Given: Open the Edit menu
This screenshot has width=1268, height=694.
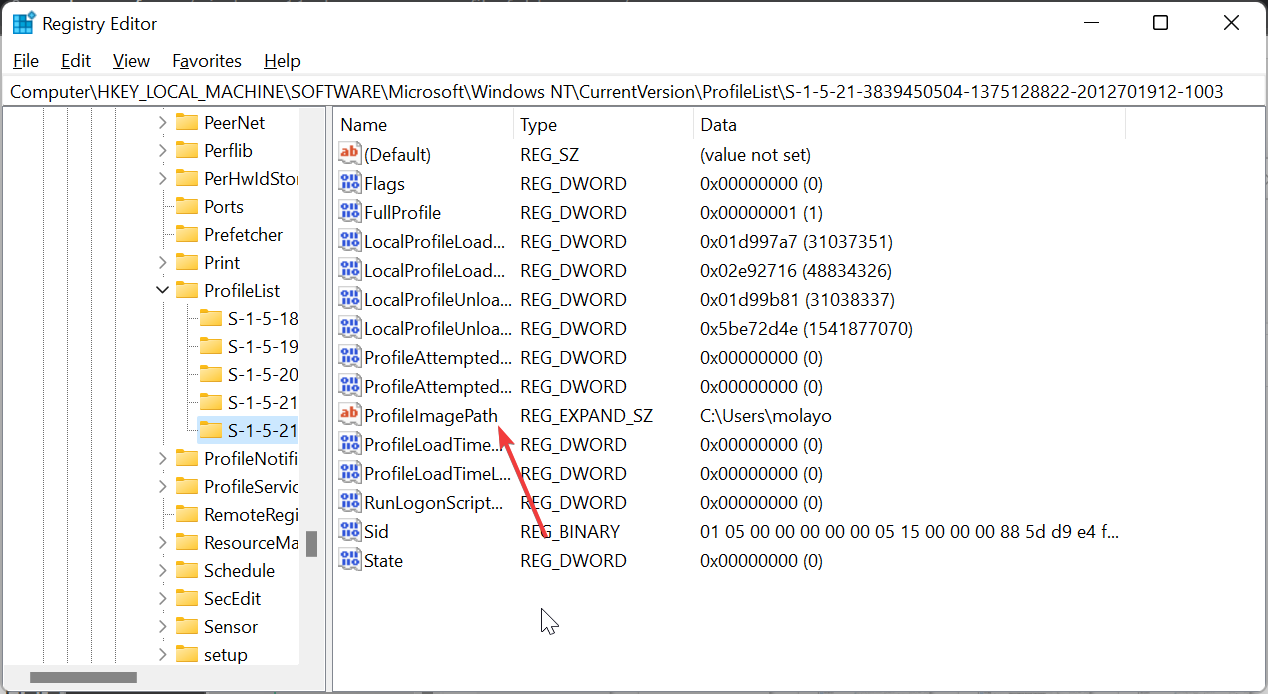Looking at the screenshot, I should (76, 61).
